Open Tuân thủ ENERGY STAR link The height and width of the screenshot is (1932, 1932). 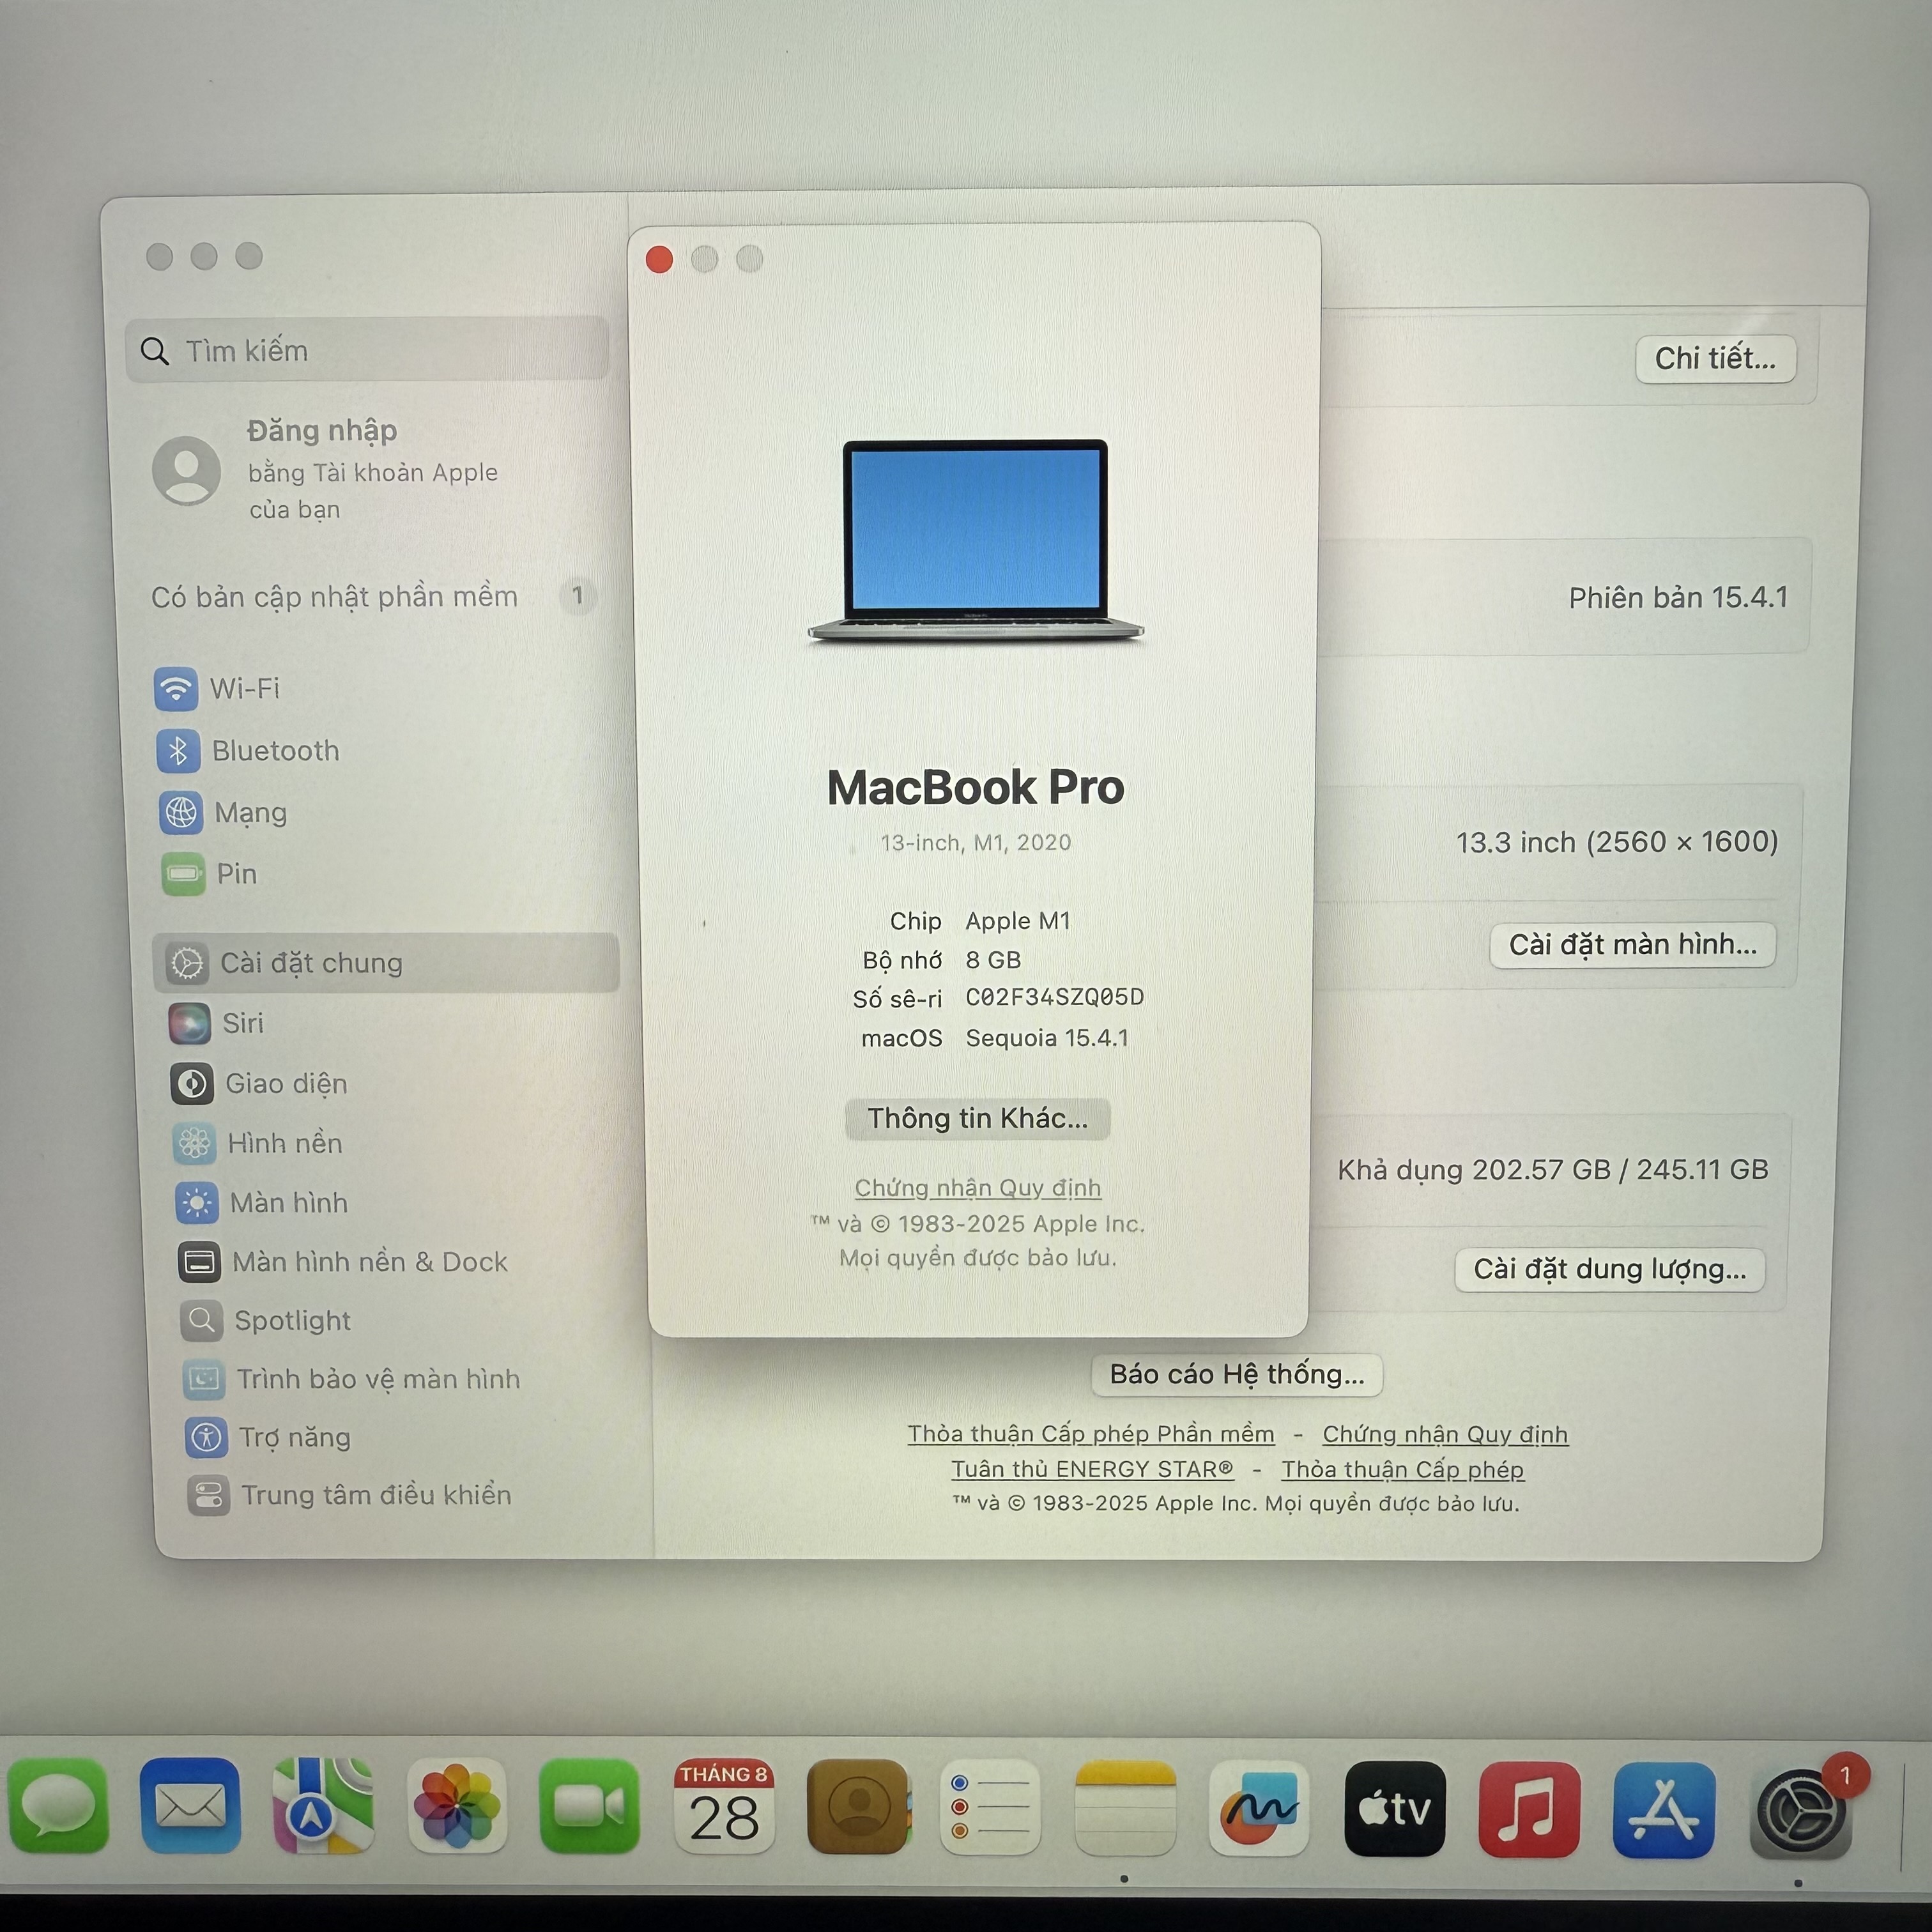1092,1470
